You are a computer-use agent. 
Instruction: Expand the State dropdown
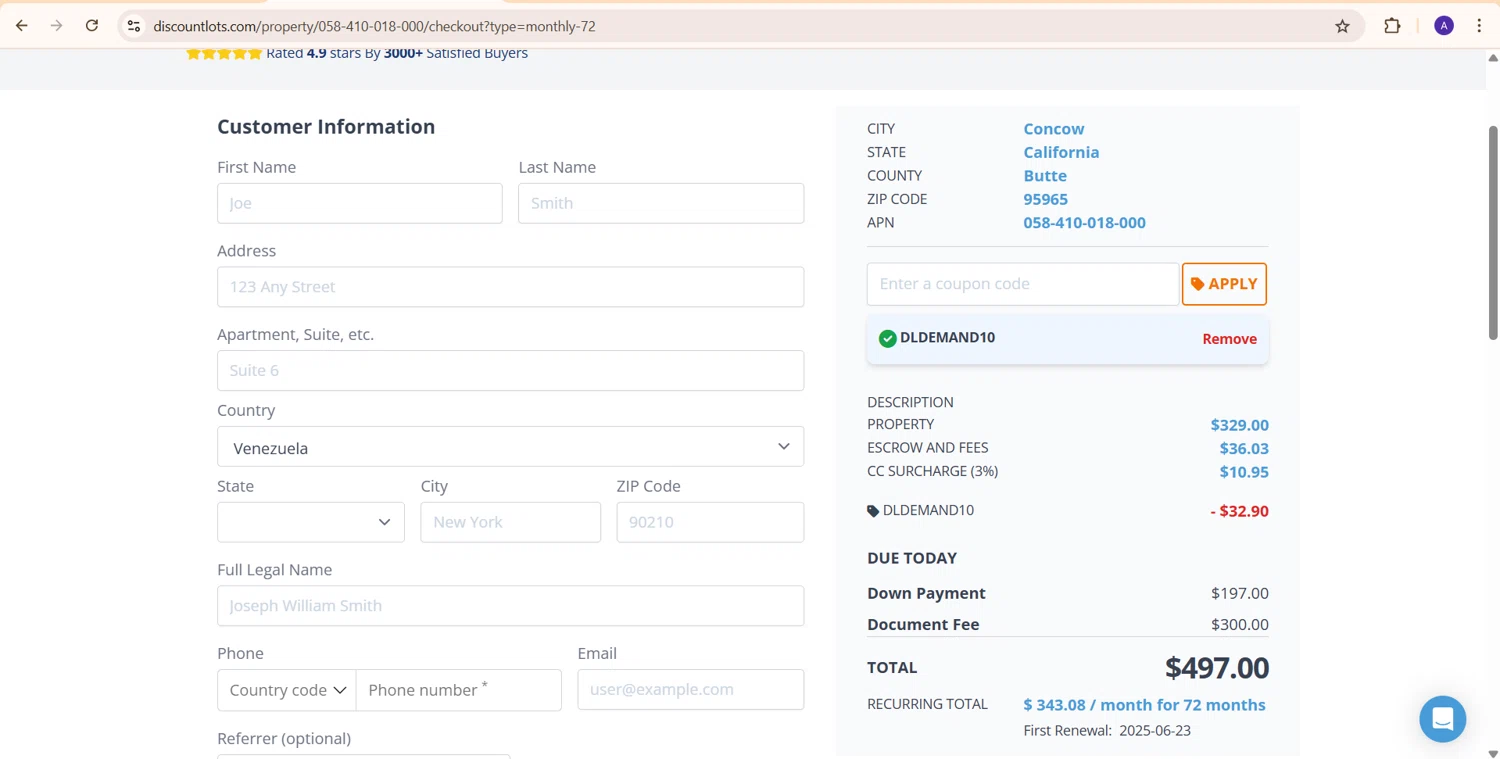point(311,522)
